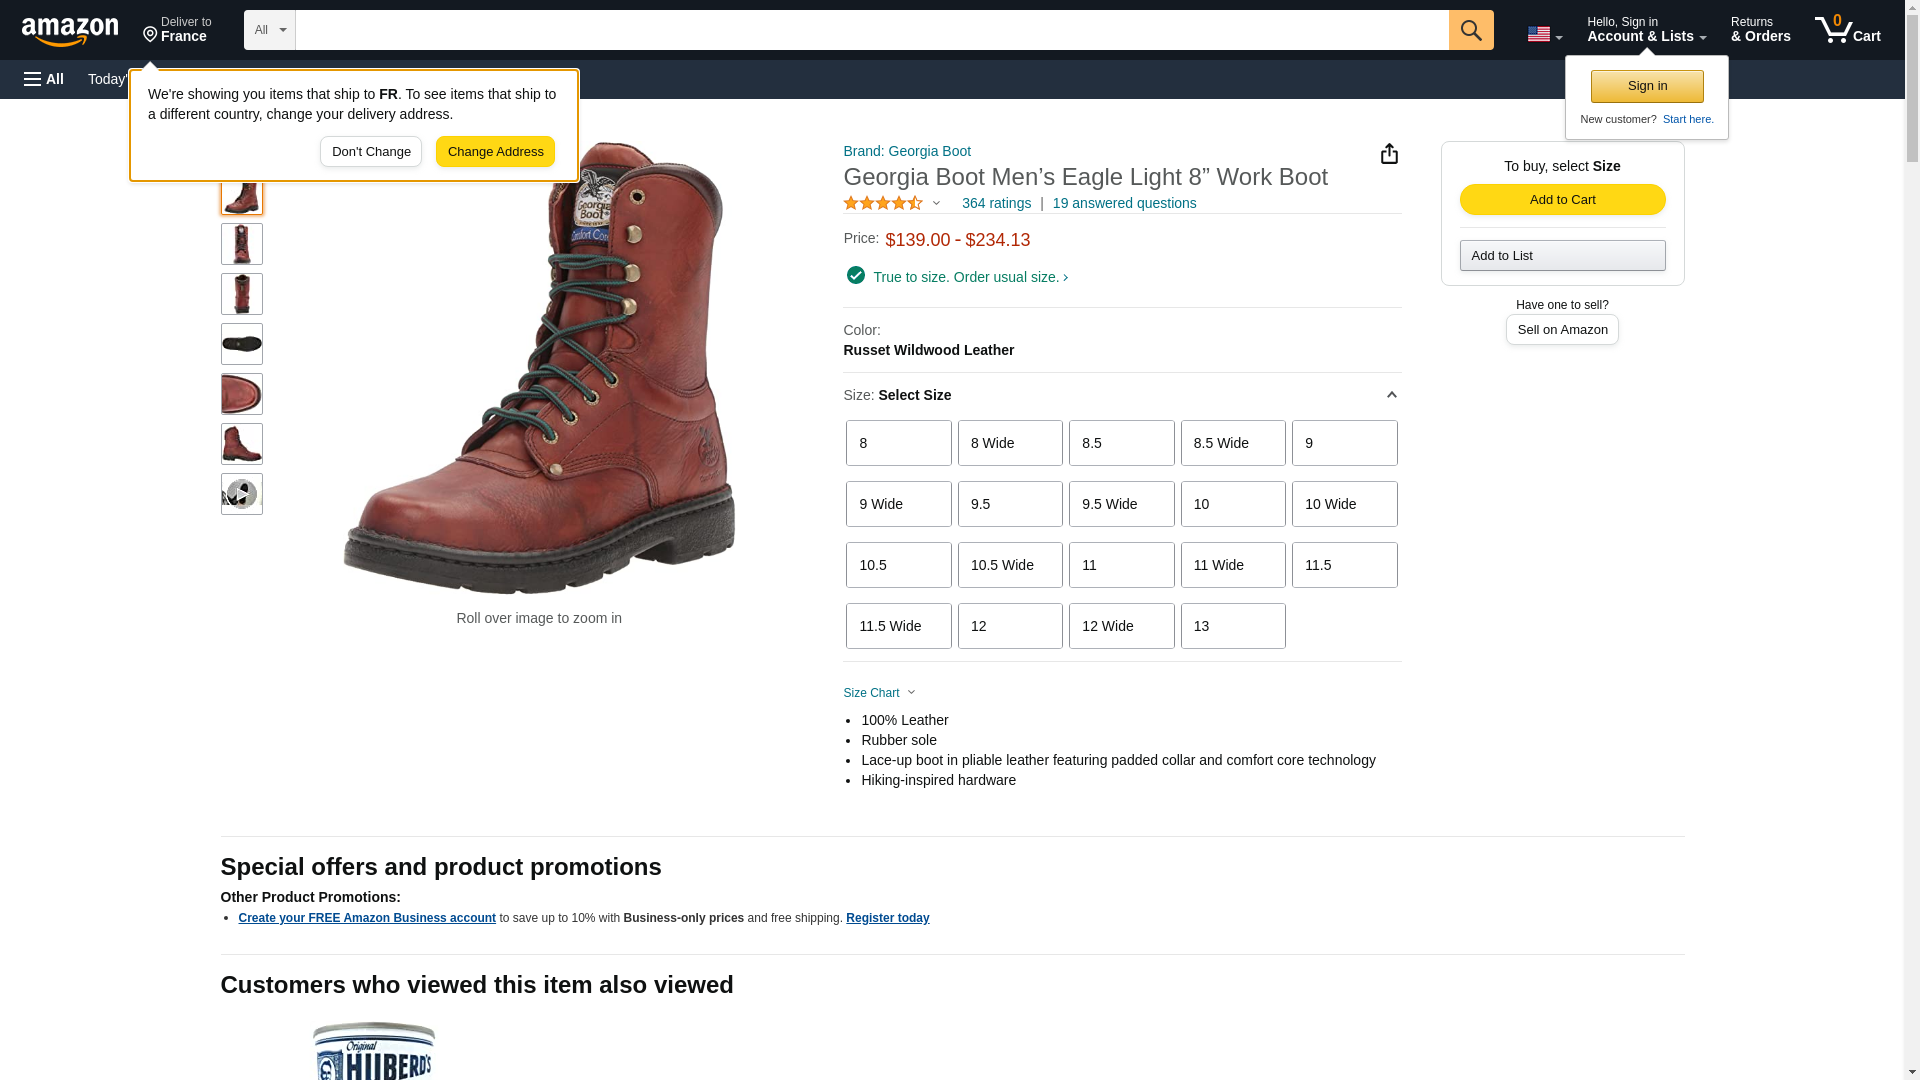Select size 12 Wide
This screenshot has height=1080, width=1920.
(1121, 626)
